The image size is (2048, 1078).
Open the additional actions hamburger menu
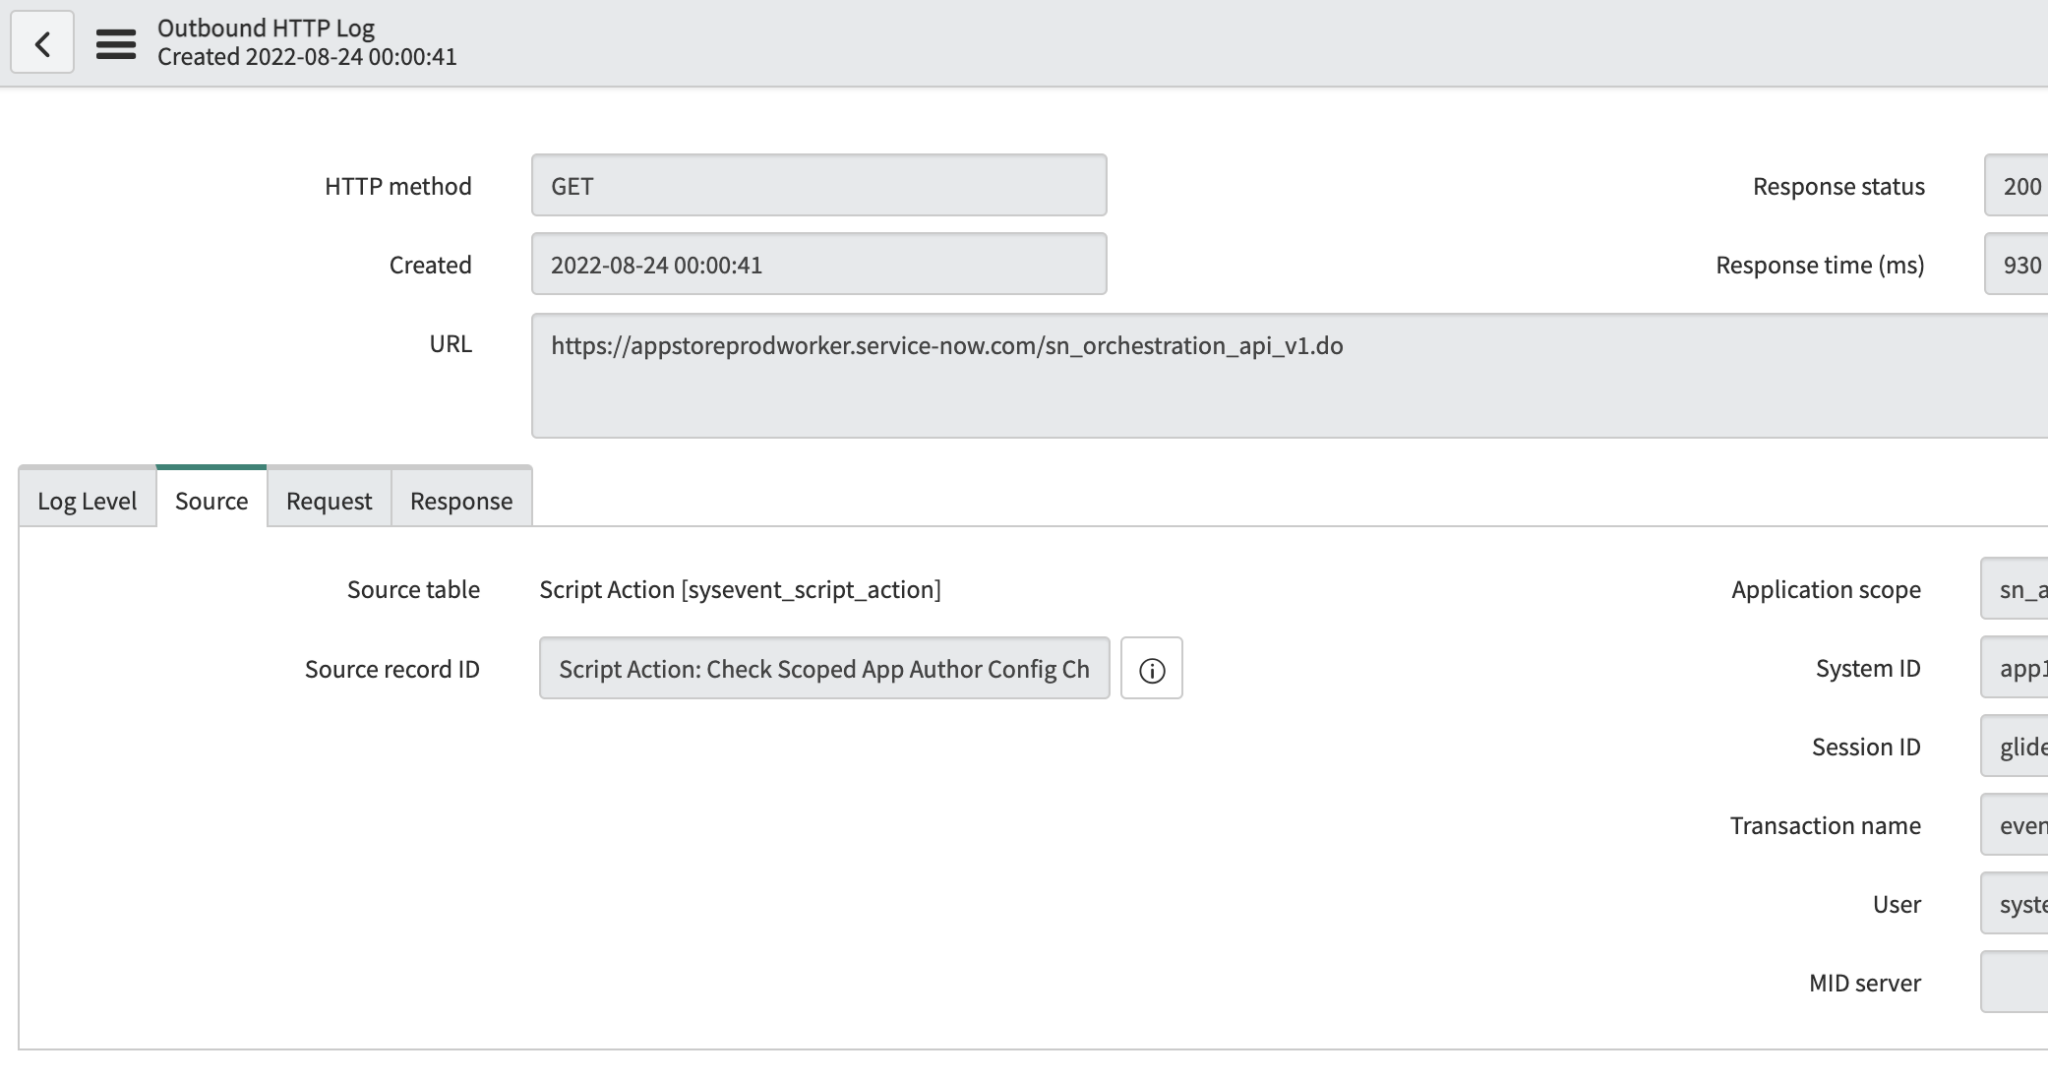(x=113, y=43)
